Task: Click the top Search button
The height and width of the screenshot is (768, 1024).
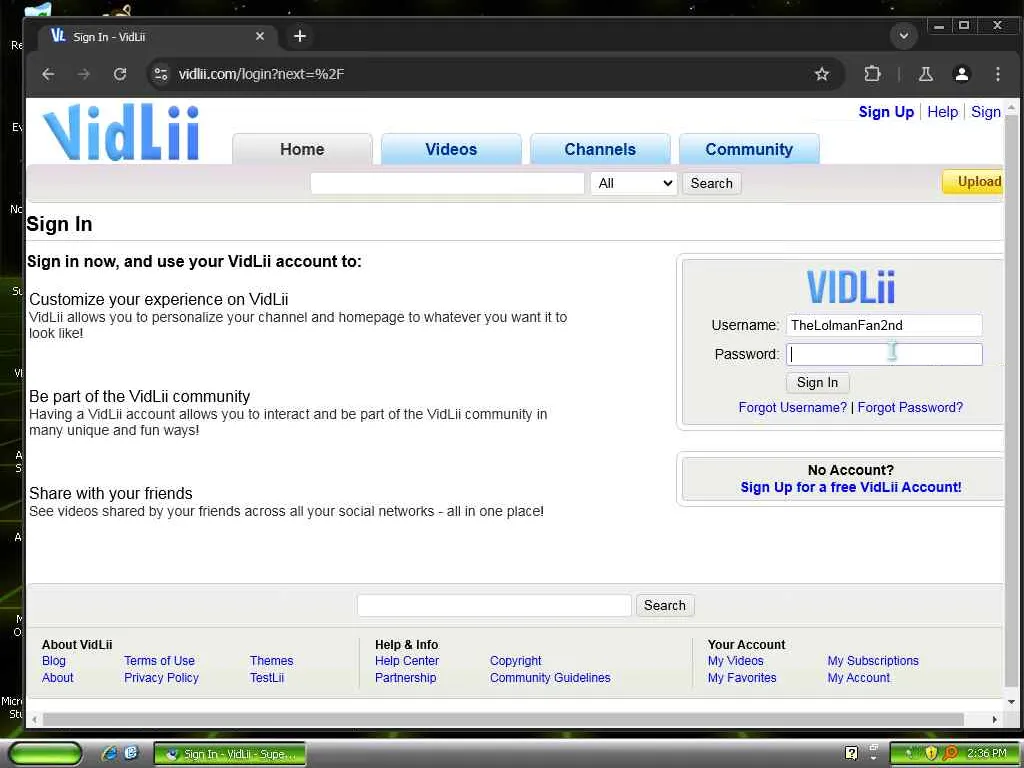Action: [711, 184]
